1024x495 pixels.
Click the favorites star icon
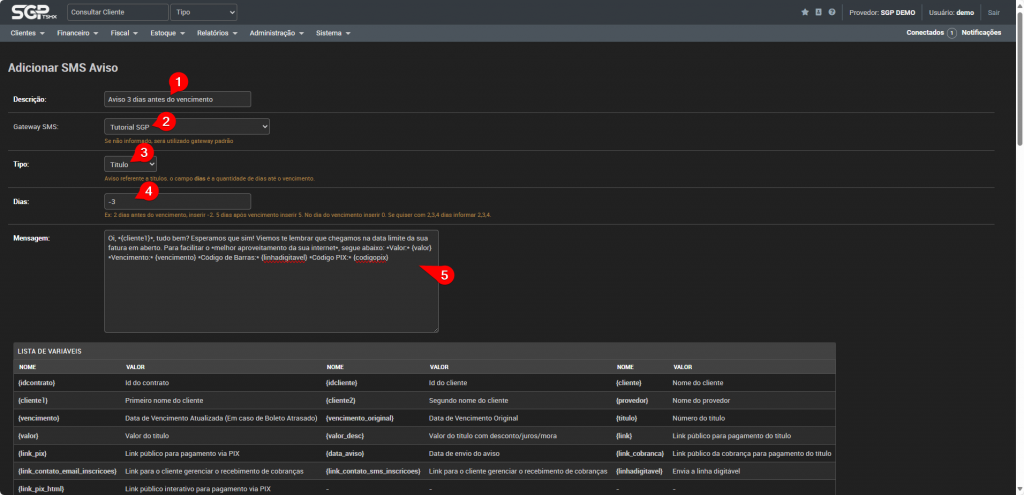tap(805, 12)
